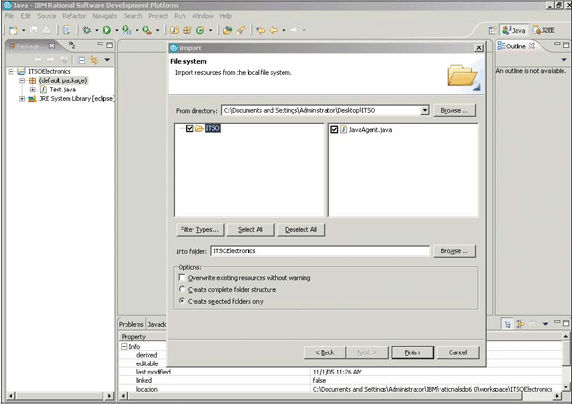Viewport: 572px width, 404px height.
Task: Open the Navigate menu
Action: [104, 16]
